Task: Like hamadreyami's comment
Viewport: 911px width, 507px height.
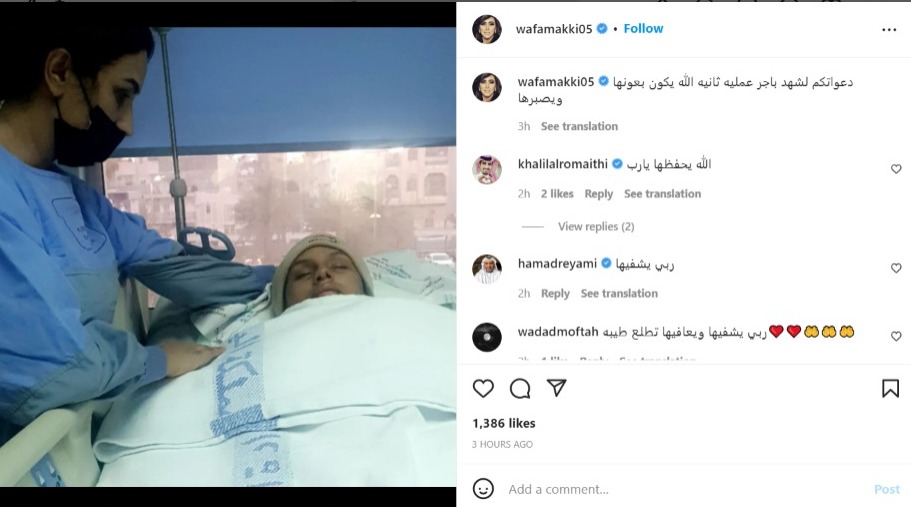Action: 896,268
